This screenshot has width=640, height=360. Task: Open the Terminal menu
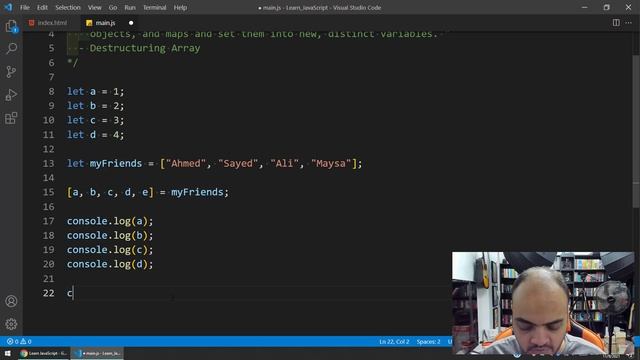(154, 7)
